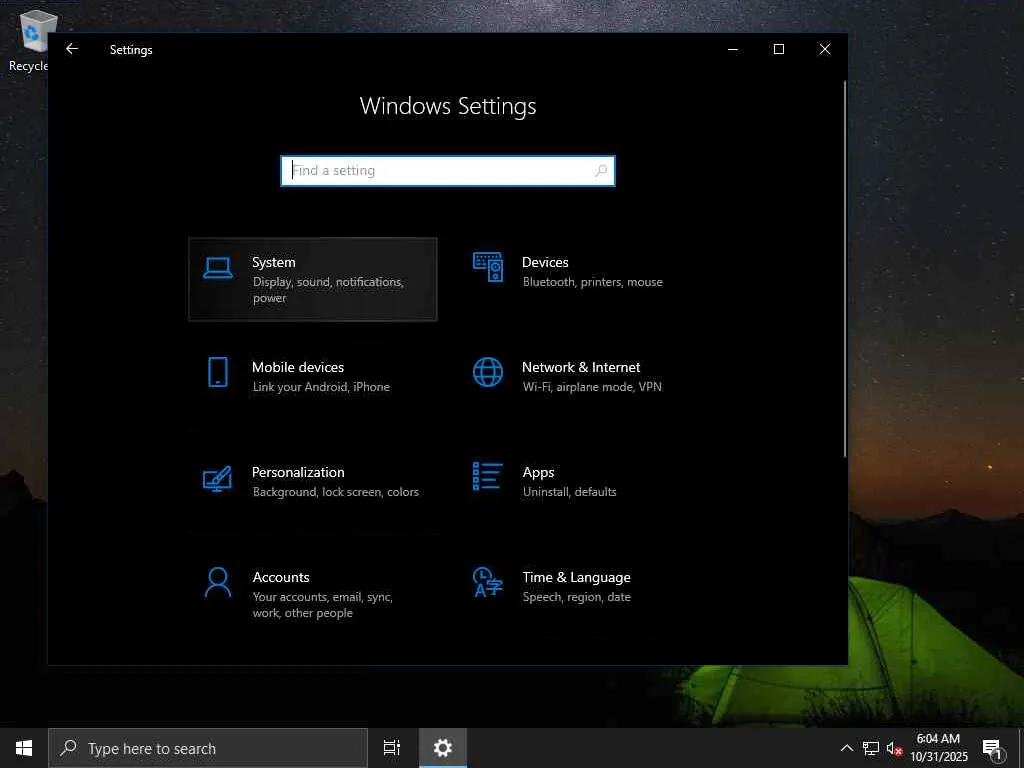Open Task View on the taskbar
Screen dimensions: 1024x768
[392, 748]
